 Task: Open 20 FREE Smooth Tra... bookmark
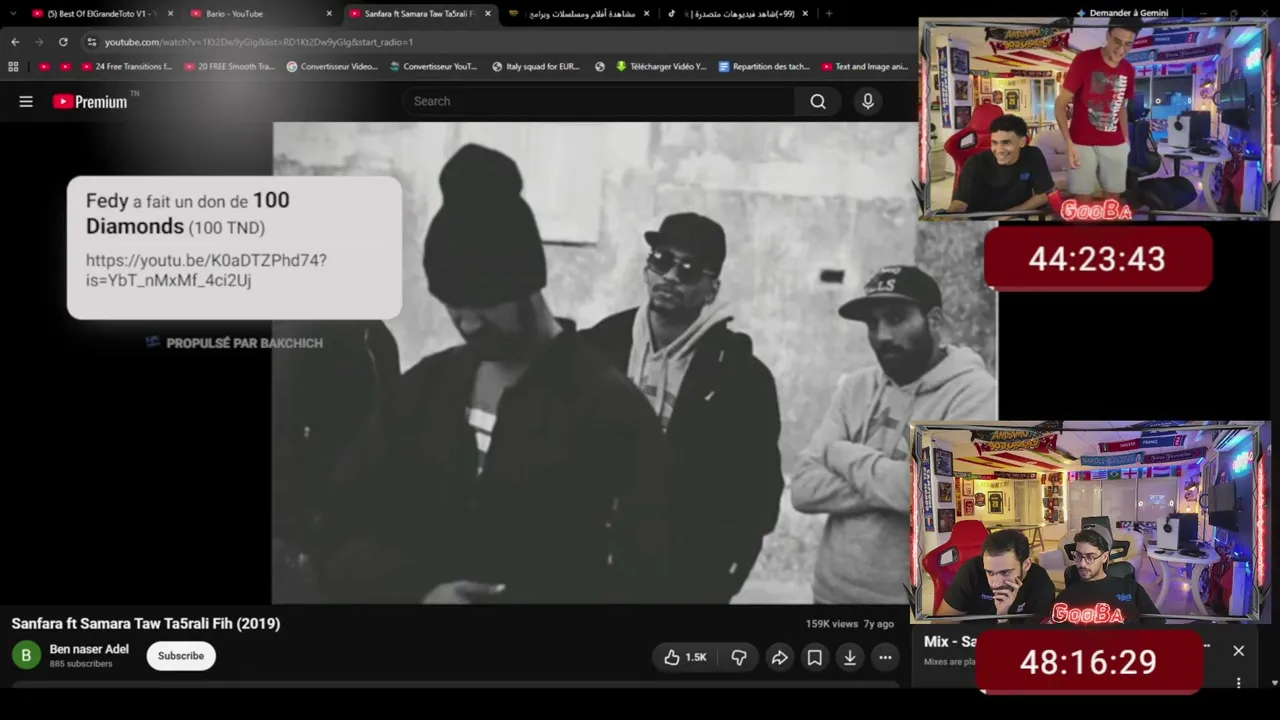click(229, 67)
